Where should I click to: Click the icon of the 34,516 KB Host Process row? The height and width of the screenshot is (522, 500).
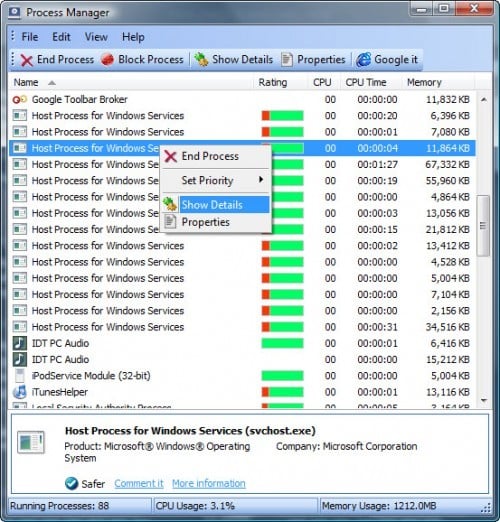coord(20,327)
